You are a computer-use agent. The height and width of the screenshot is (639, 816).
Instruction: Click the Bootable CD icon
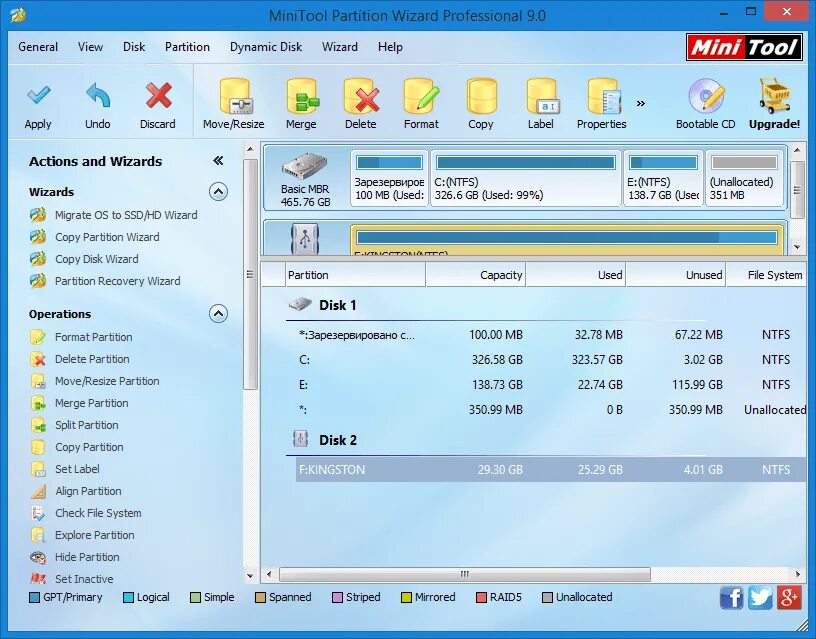pos(706,96)
